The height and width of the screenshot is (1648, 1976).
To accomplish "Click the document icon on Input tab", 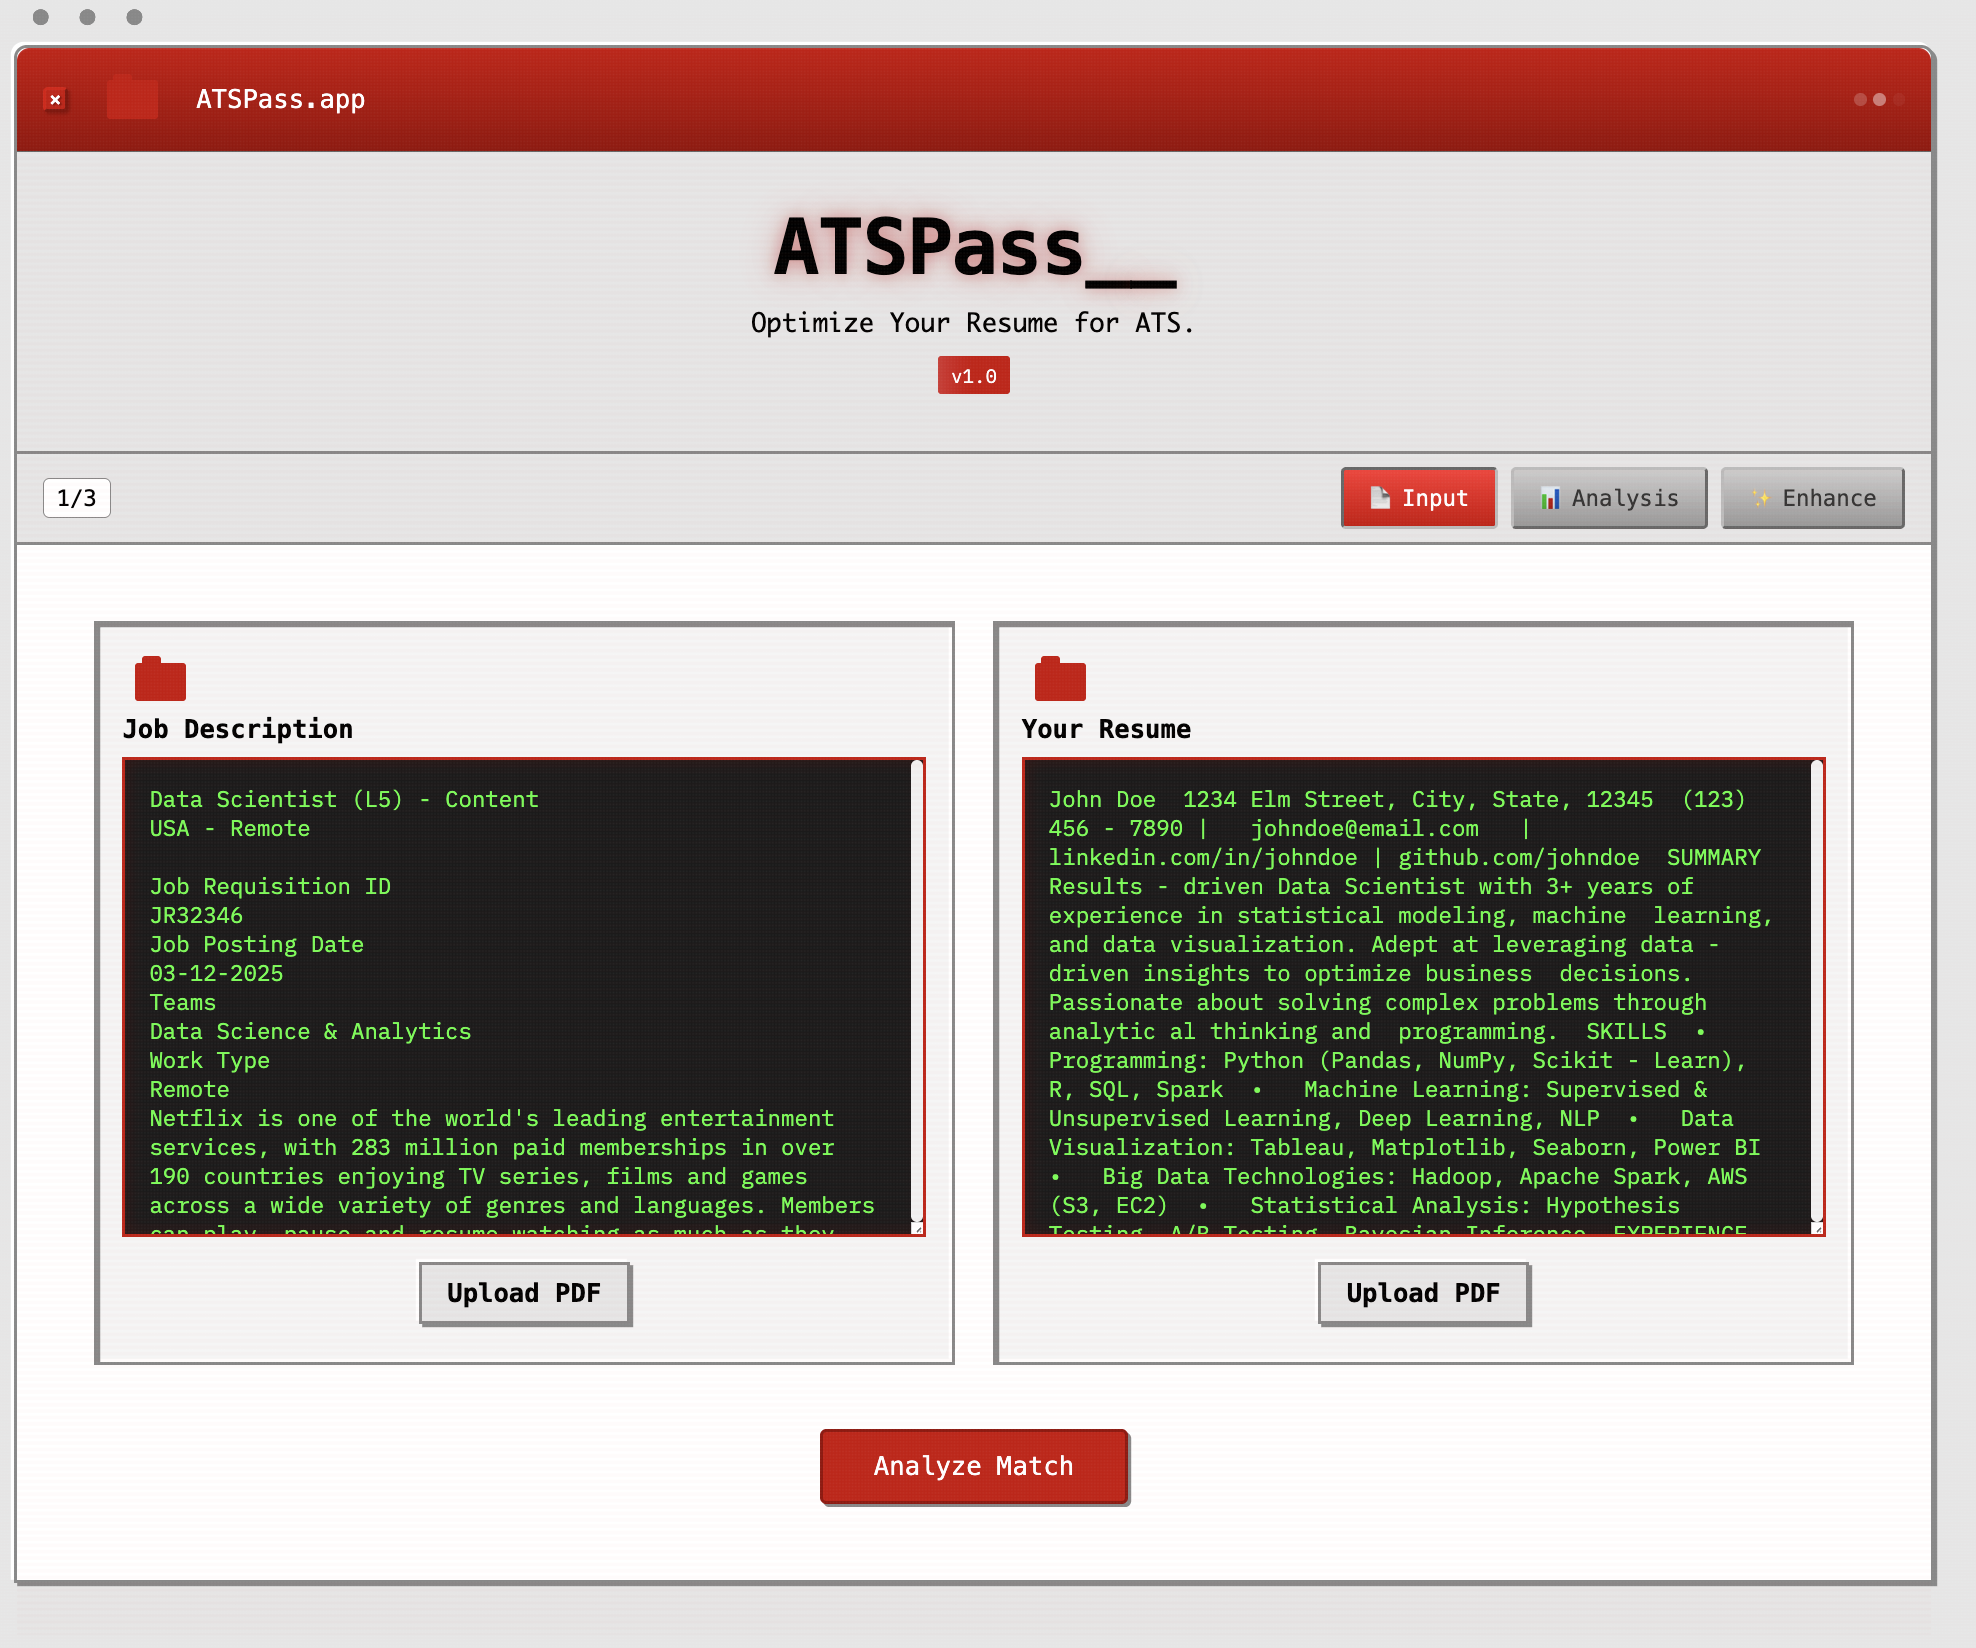I will coord(1380,497).
